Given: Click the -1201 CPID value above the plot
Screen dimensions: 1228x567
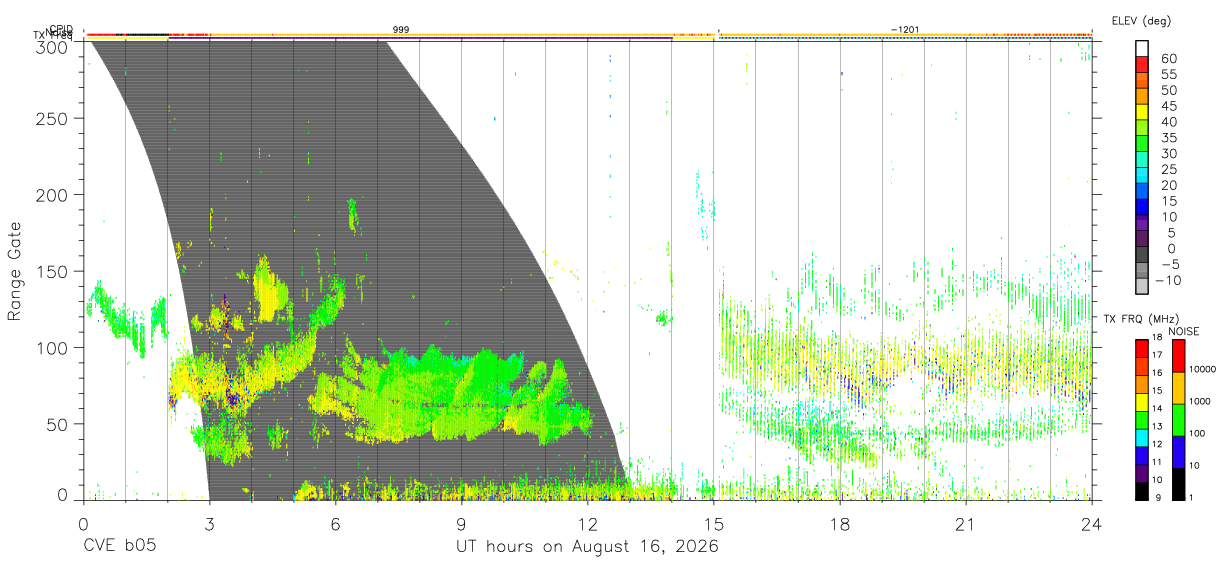Looking at the screenshot, I should click(x=905, y=31).
